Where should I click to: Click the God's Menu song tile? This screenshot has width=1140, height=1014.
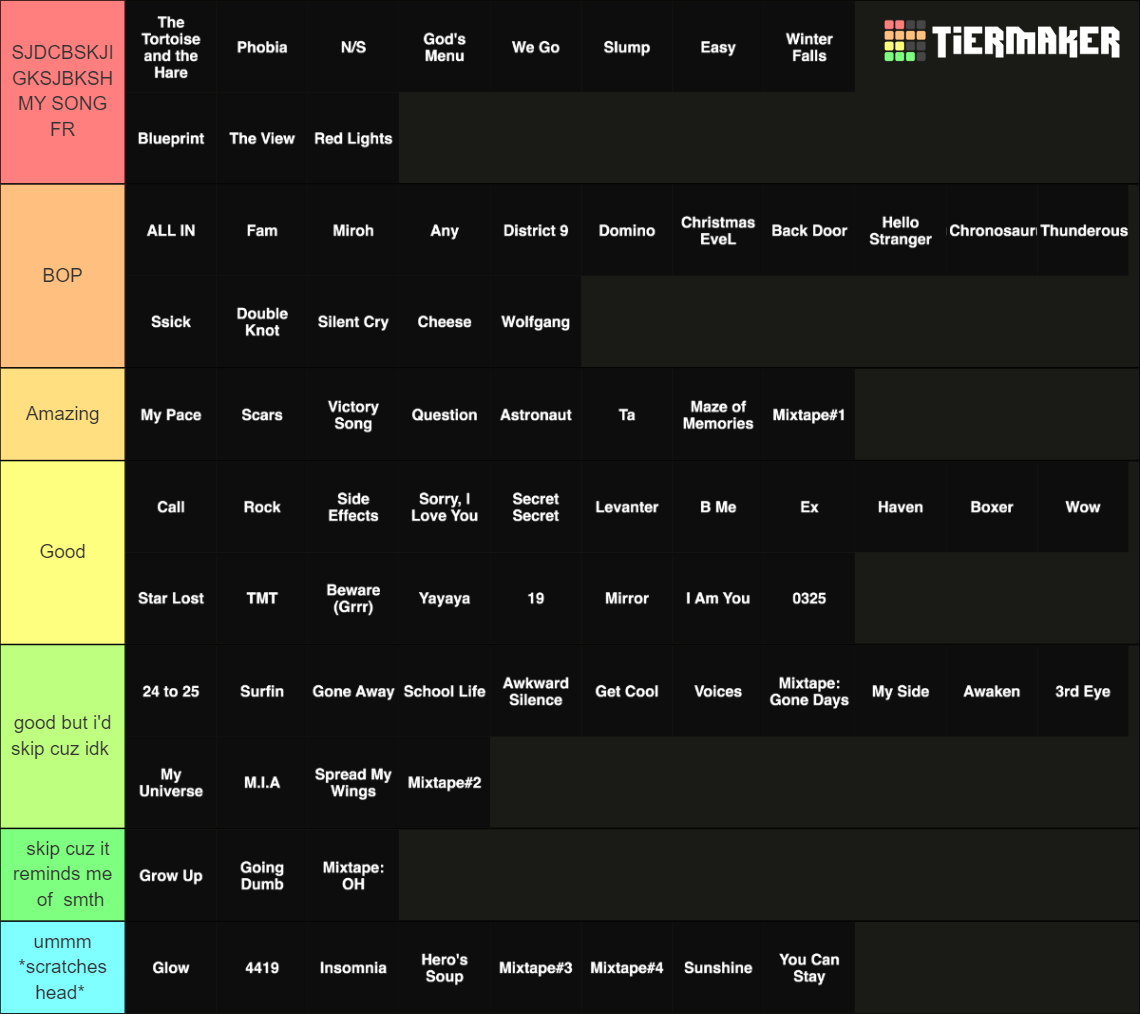click(444, 47)
